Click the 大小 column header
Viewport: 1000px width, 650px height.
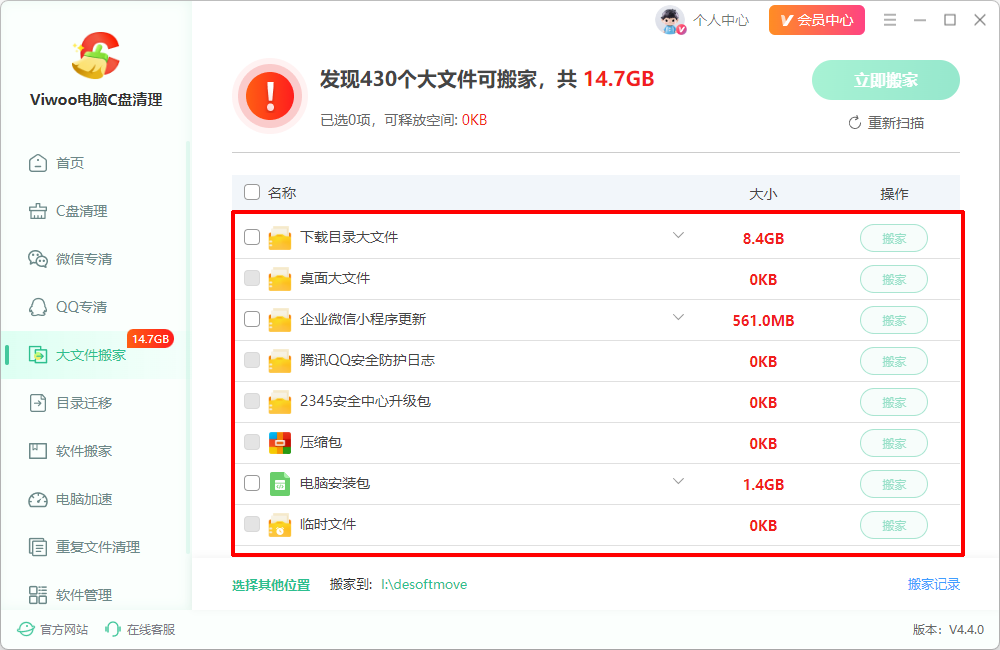point(763,193)
